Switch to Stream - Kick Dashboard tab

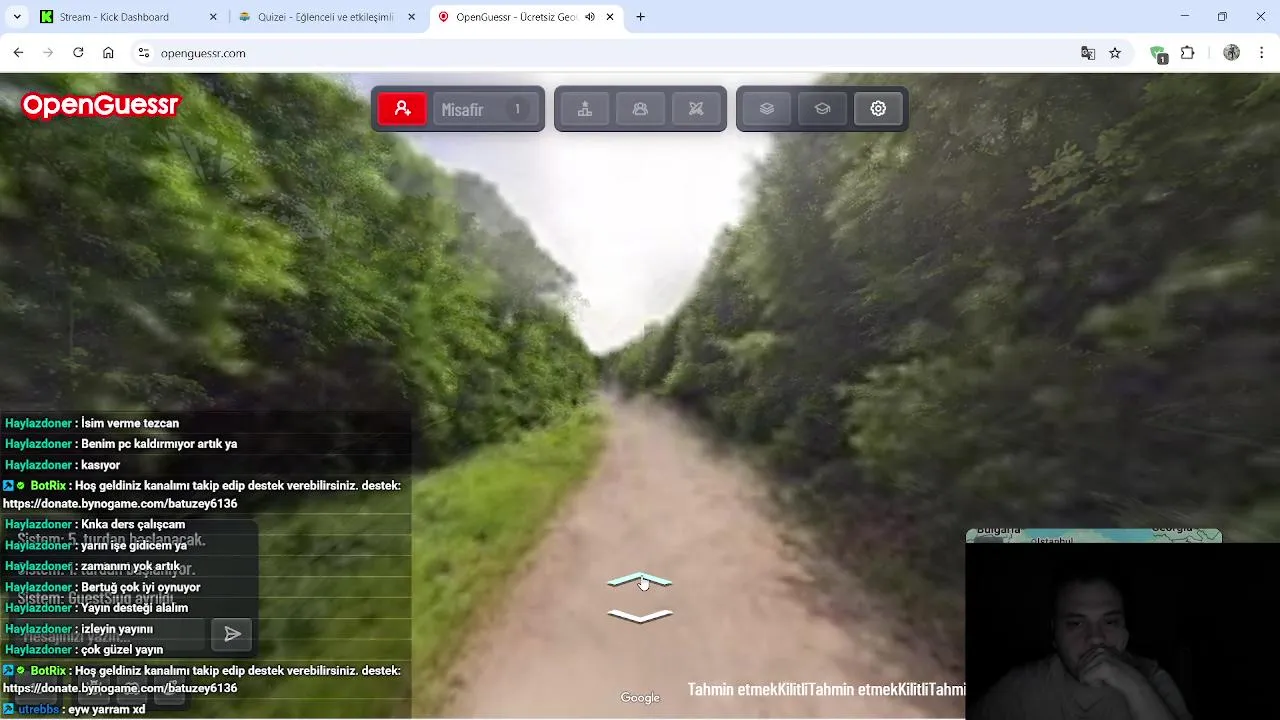click(128, 17)
